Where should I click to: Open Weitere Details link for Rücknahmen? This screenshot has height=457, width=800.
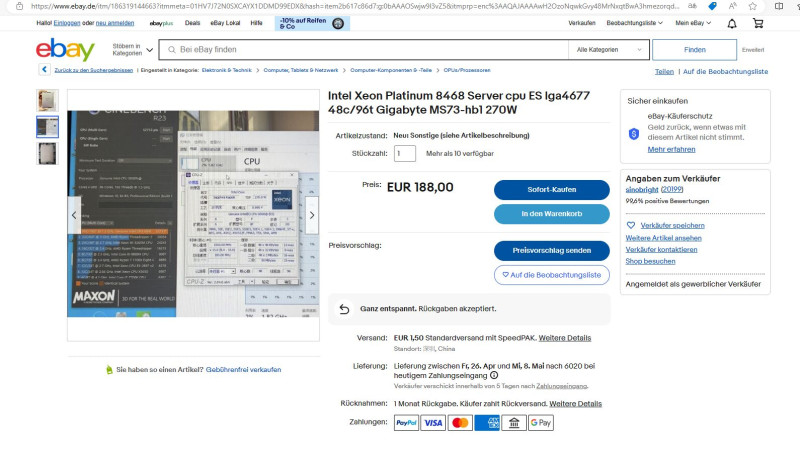tap(576, 404)
